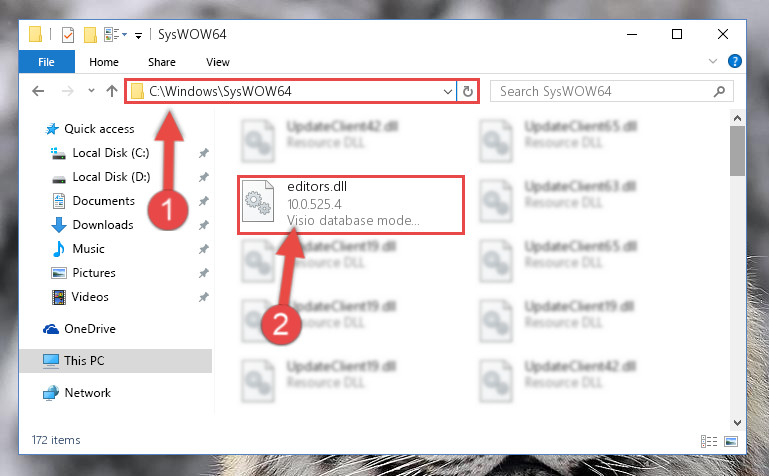Open the Customize Quick Access Toolbar dropdown
The width and height of the screenshot is (769, 476).
click(x=138, y=36)
